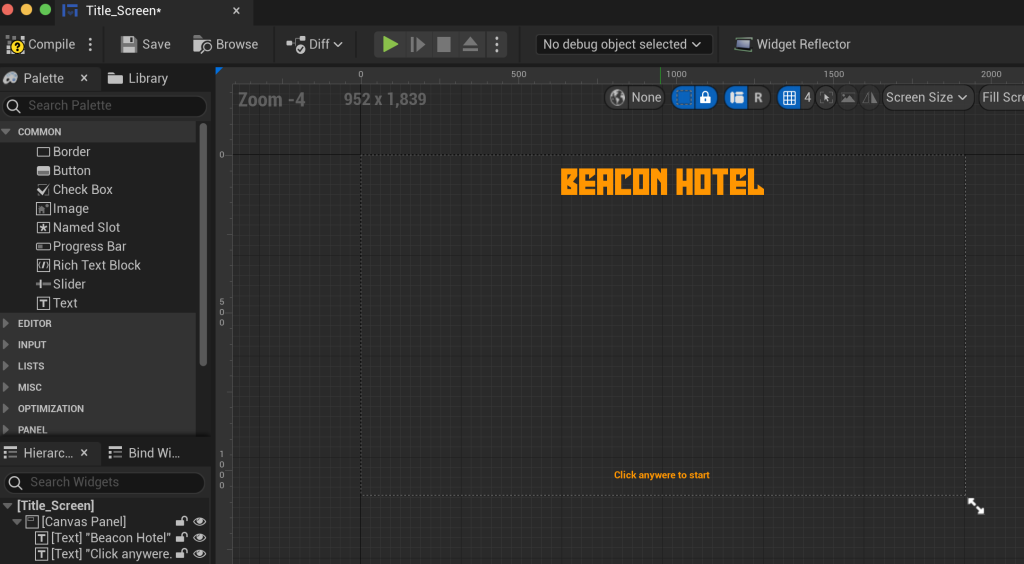Click the localization globe icon
This screenshot has height=564, width=1024.
(x=618, y=97)
